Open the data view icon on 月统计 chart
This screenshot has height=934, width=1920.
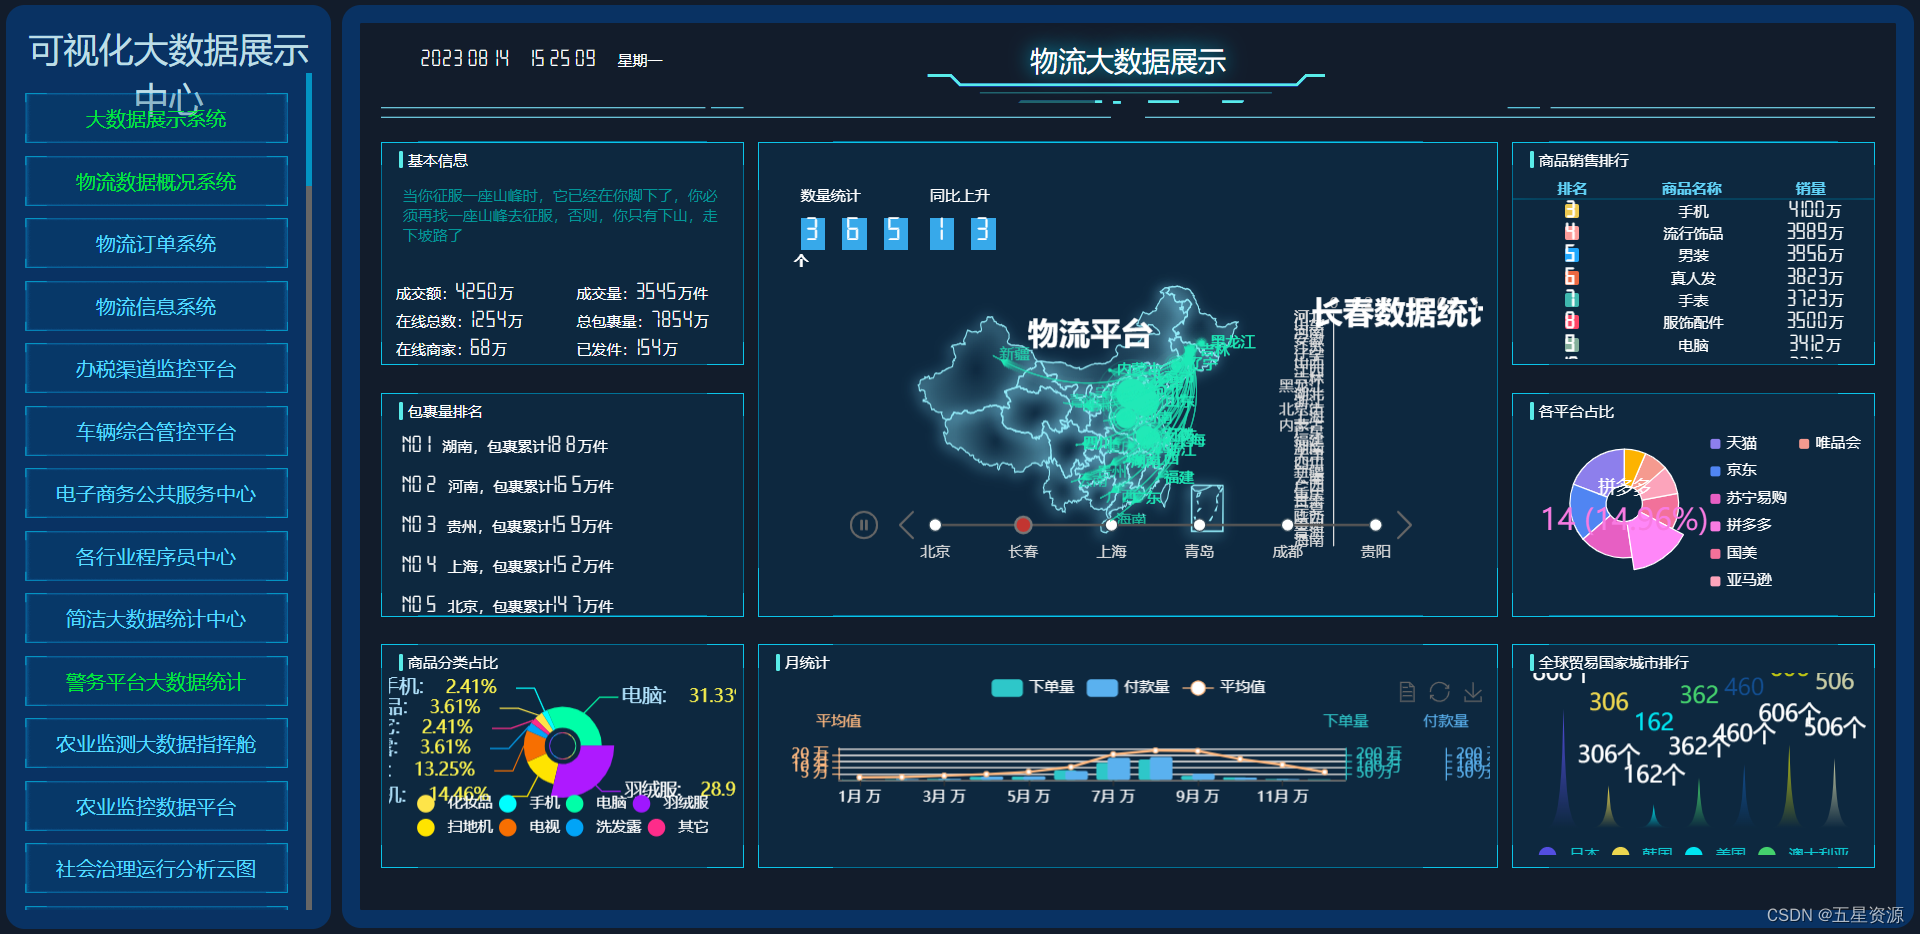tap(1406, 691)
